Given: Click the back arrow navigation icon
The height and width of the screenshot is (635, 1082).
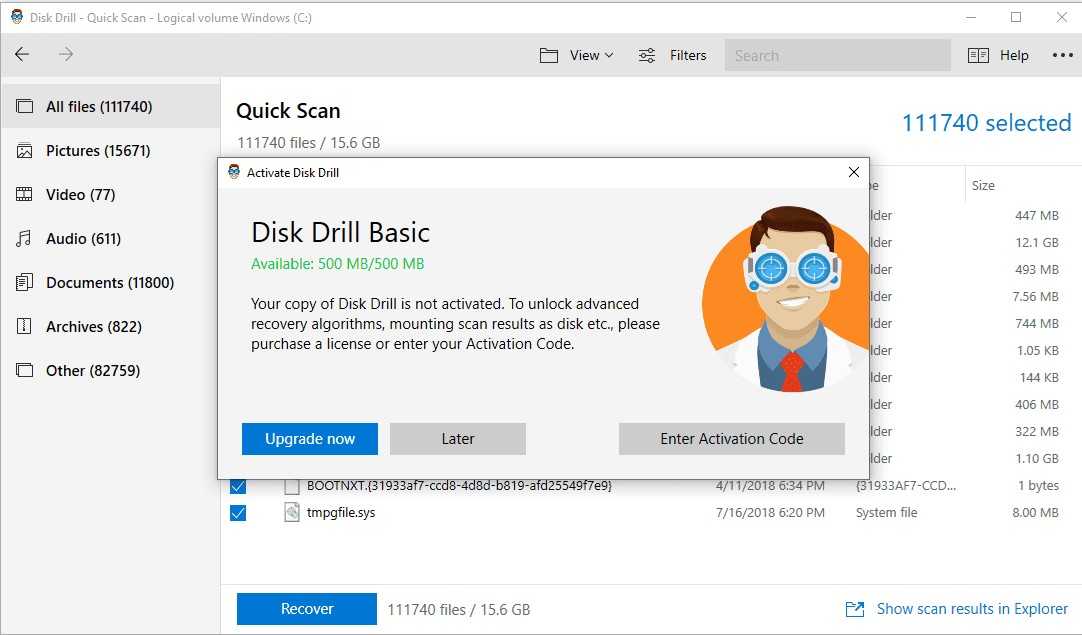Looking at the screenshot, I should 22,55.
